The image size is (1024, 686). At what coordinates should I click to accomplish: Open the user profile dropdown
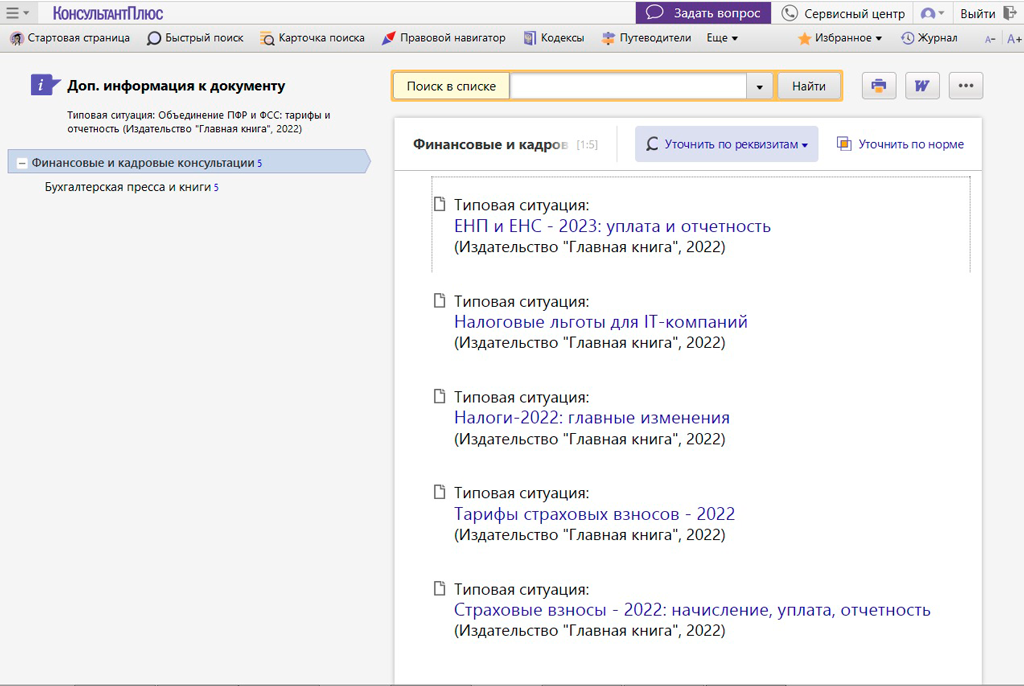932,13
